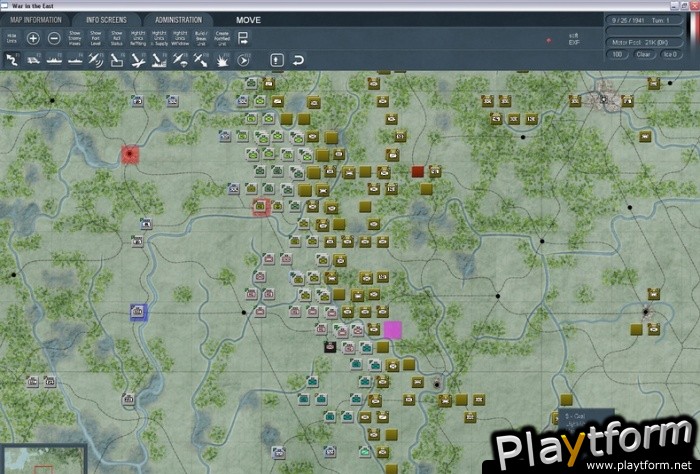The width and height of the screenshot is (700, 474).
Task: Zoom out with the minus icon
Action: click(x=54, y=38)
